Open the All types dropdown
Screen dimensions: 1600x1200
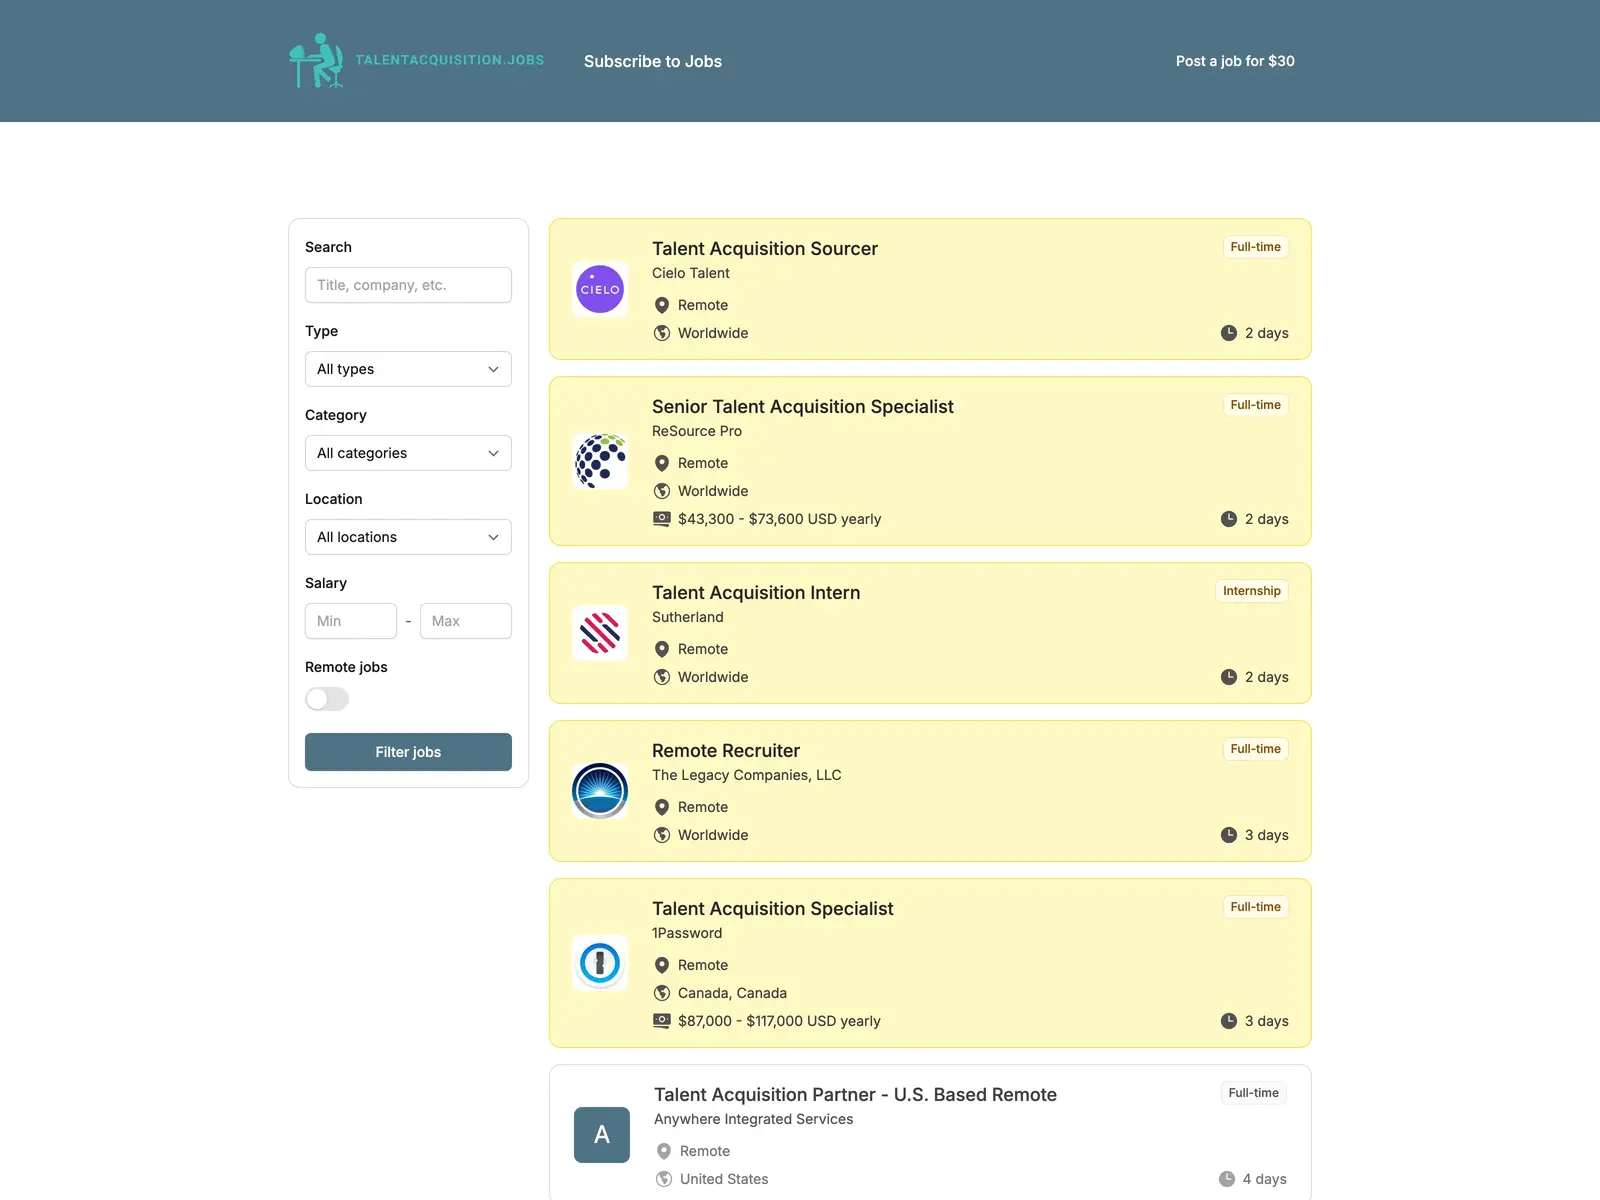(408, 369)
